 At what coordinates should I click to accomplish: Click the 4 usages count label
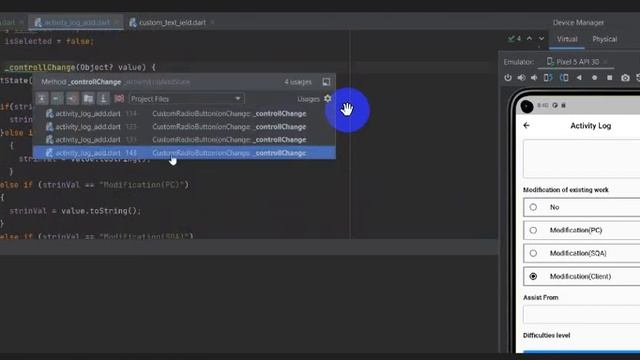coord(298,82)
